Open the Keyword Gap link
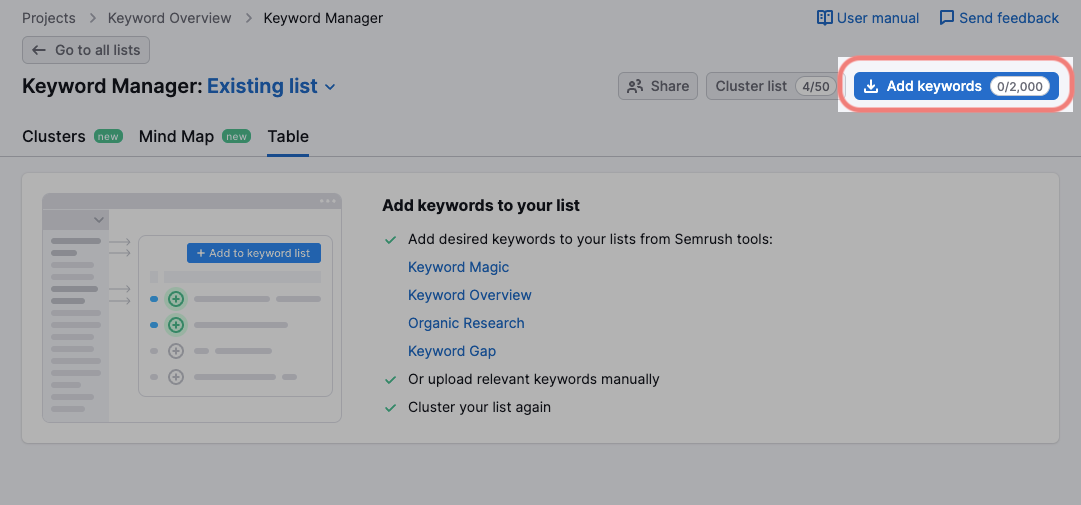This screenshot has width=1081, height=505. click(452, 351)
